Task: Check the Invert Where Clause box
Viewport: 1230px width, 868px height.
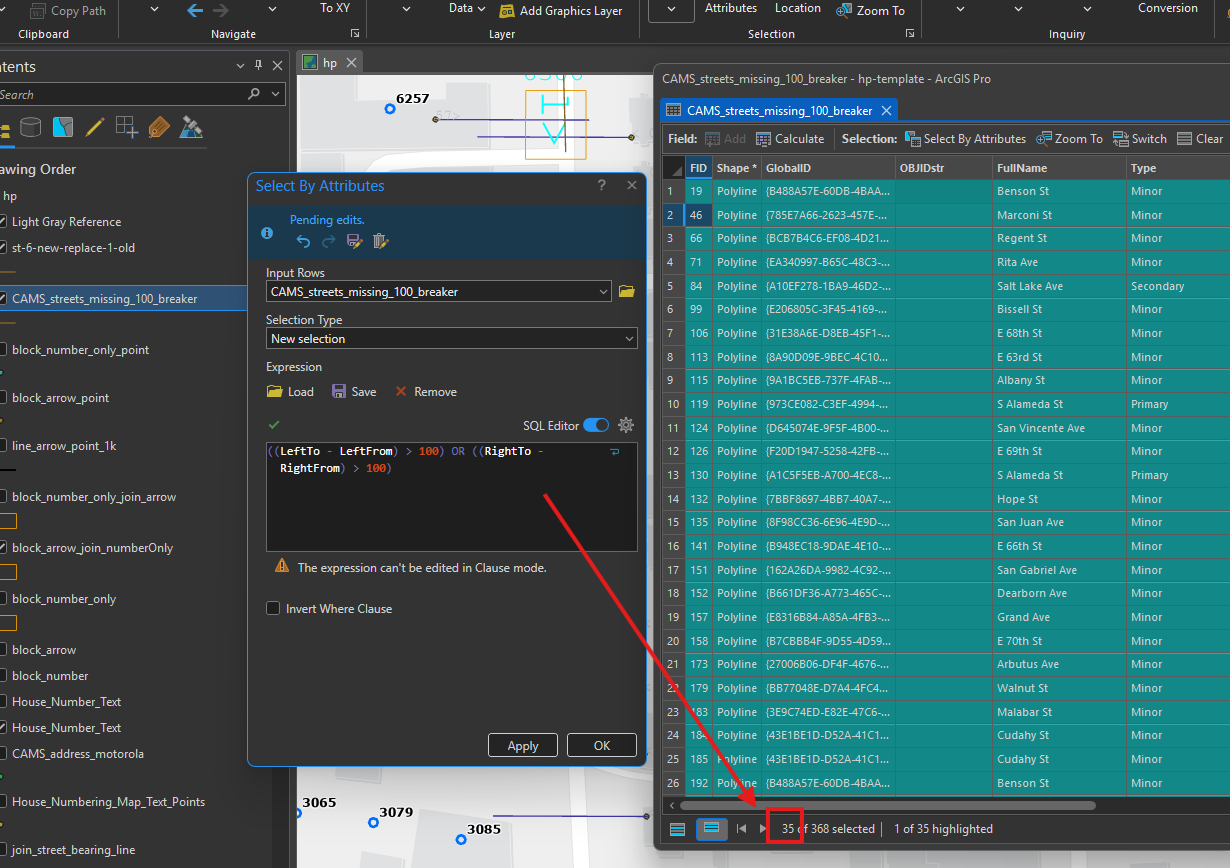Action: 273,608
